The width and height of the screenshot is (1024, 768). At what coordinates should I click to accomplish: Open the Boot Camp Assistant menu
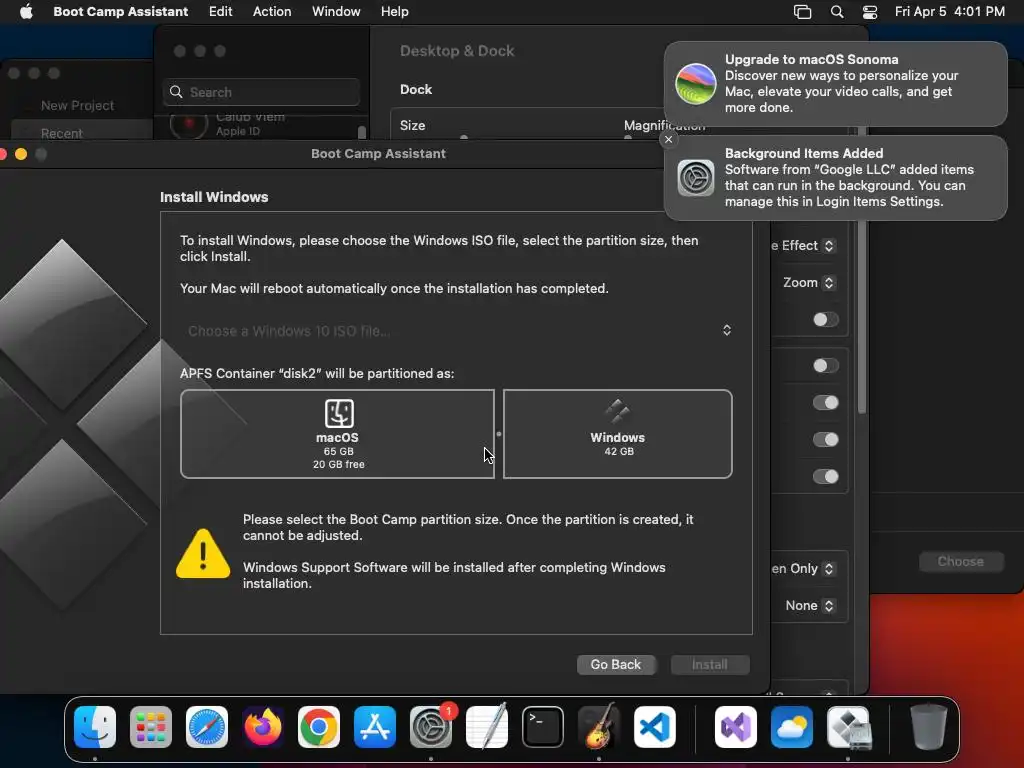click(120, 11)
